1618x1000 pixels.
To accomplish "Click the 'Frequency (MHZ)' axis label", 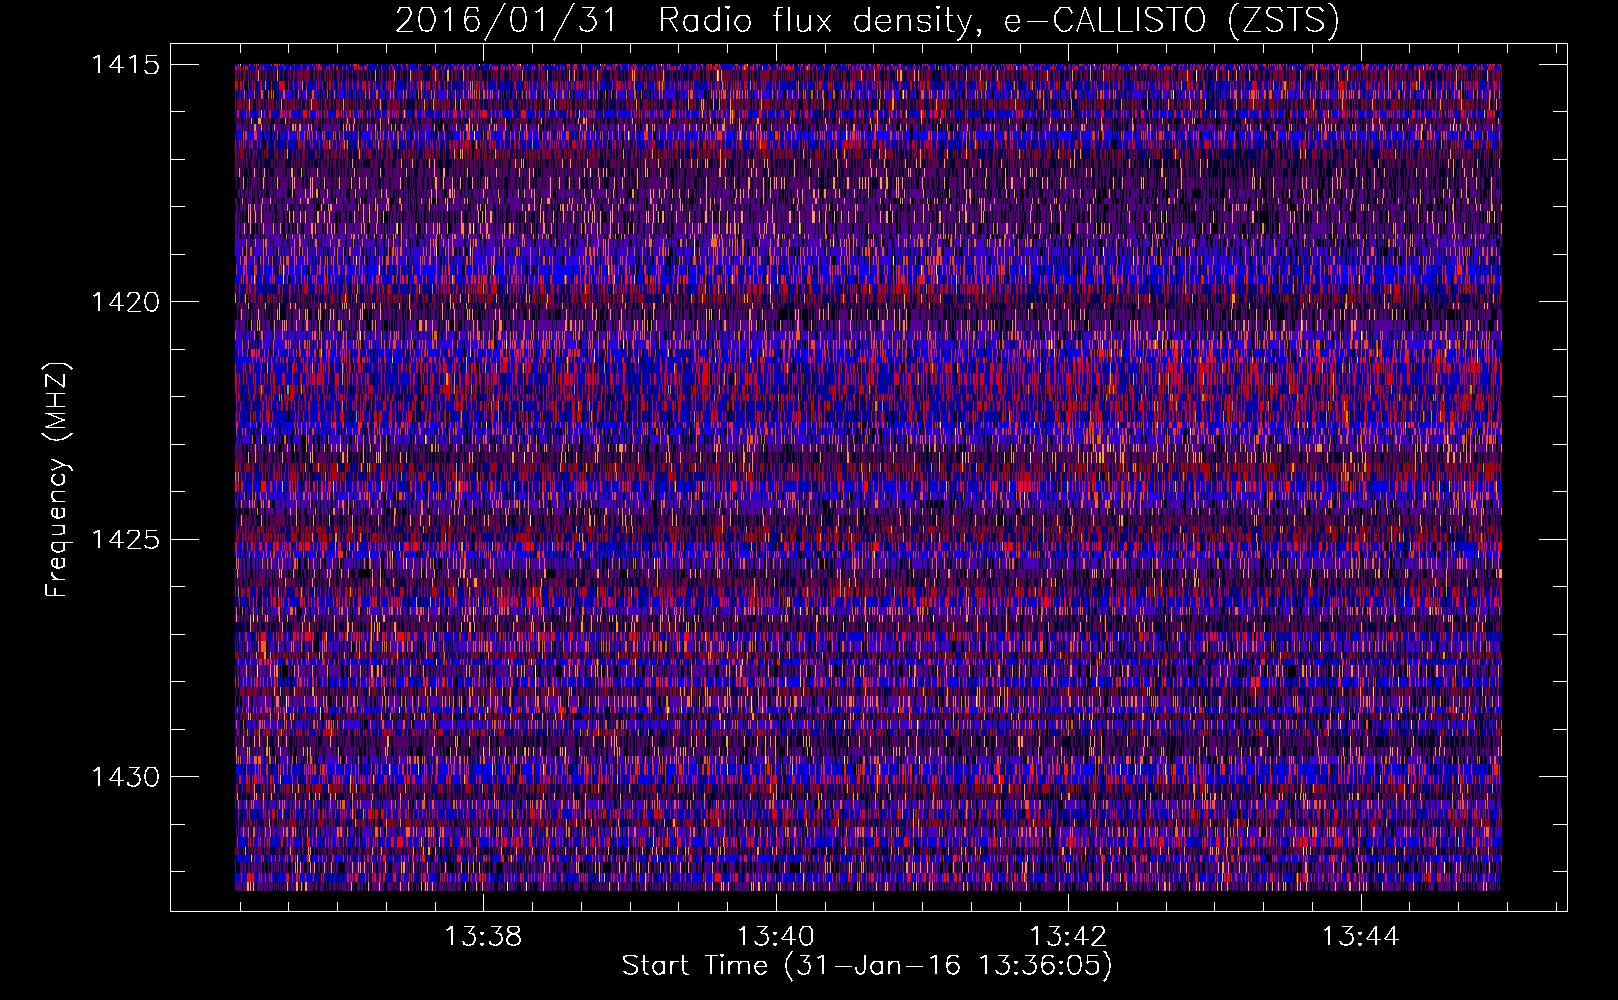I will [58, 480].
